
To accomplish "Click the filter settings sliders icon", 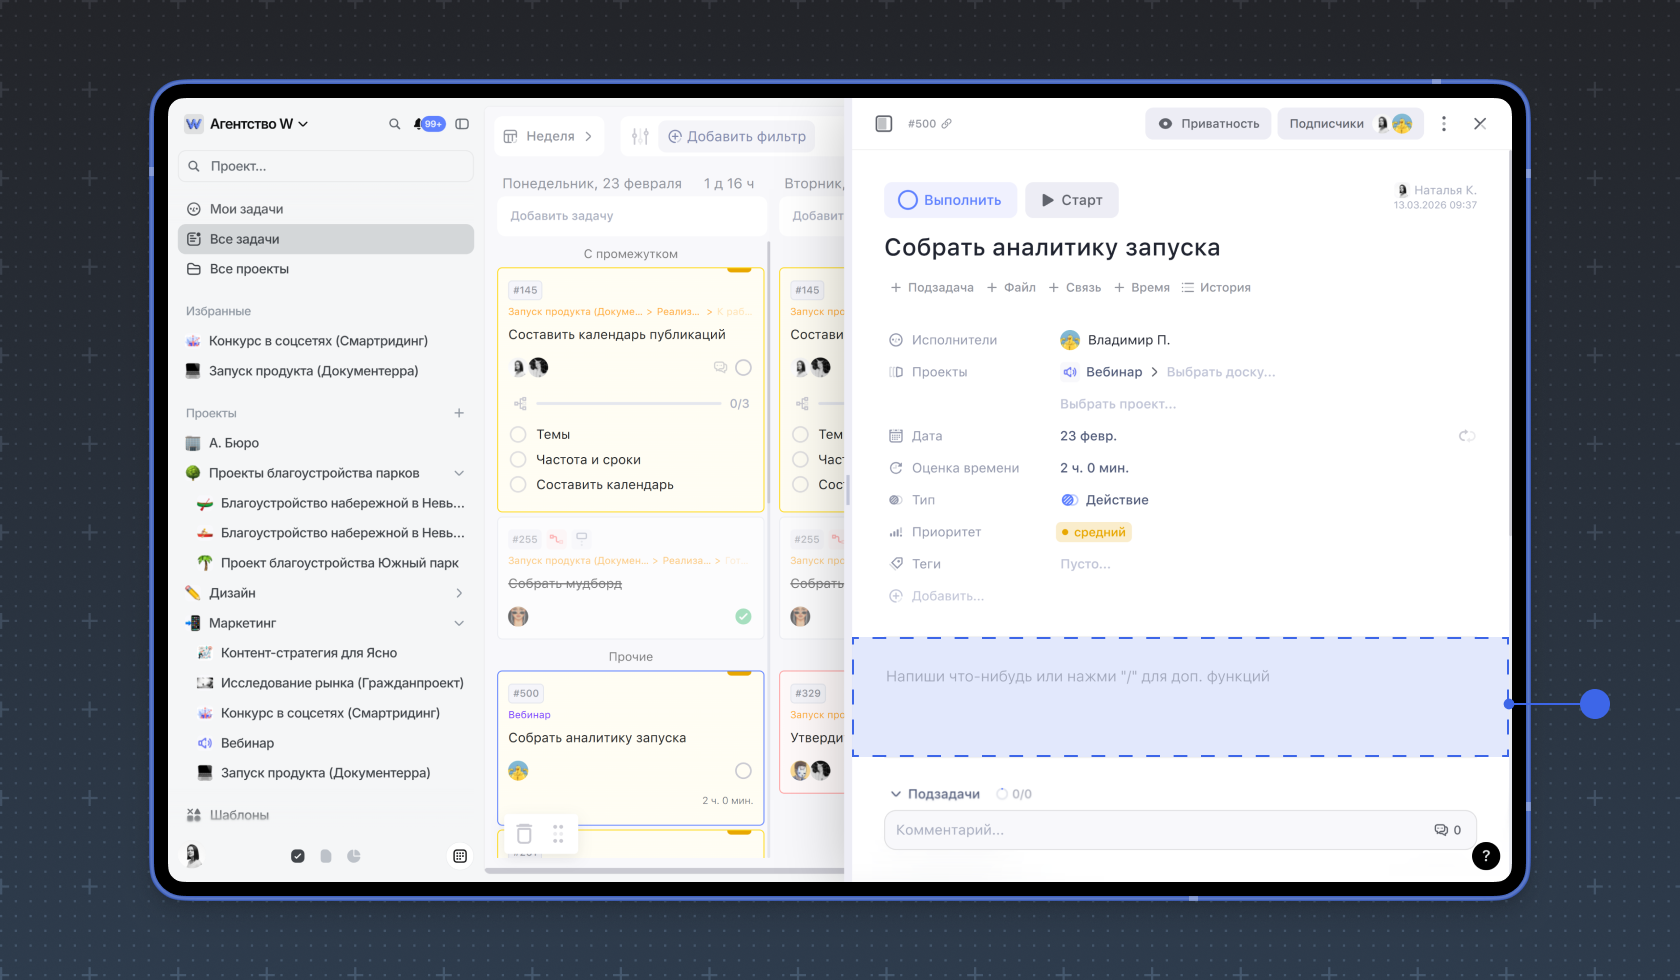I will pyautogui.click(x=640, y=136).
